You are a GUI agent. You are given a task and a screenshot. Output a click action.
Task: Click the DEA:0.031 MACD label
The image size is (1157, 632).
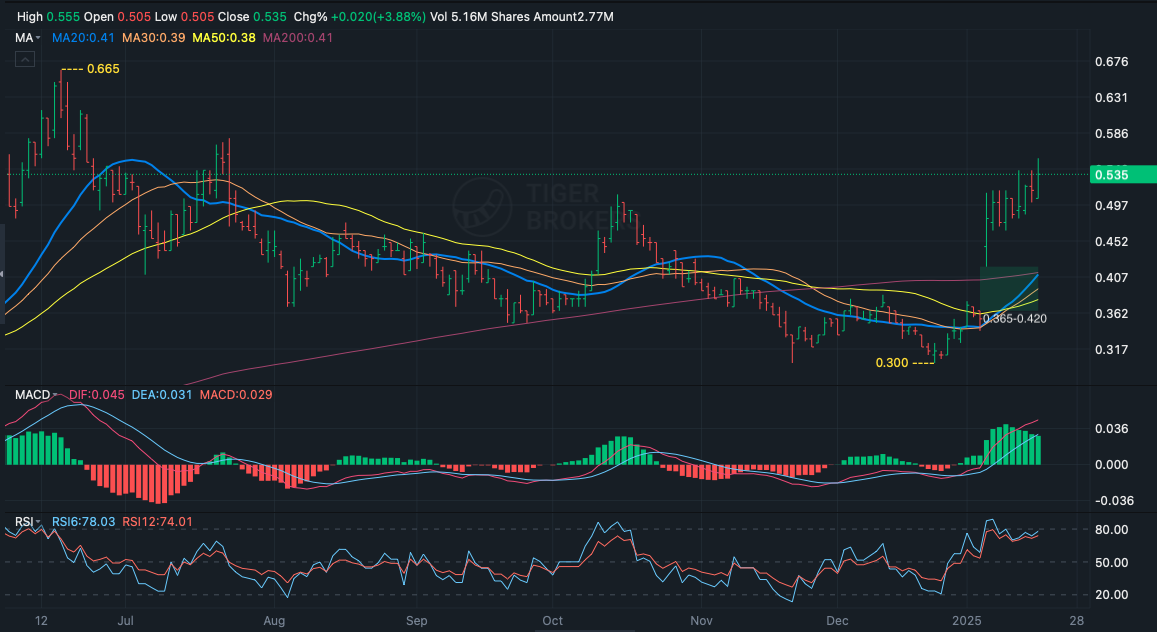click(x=163, y=395)
